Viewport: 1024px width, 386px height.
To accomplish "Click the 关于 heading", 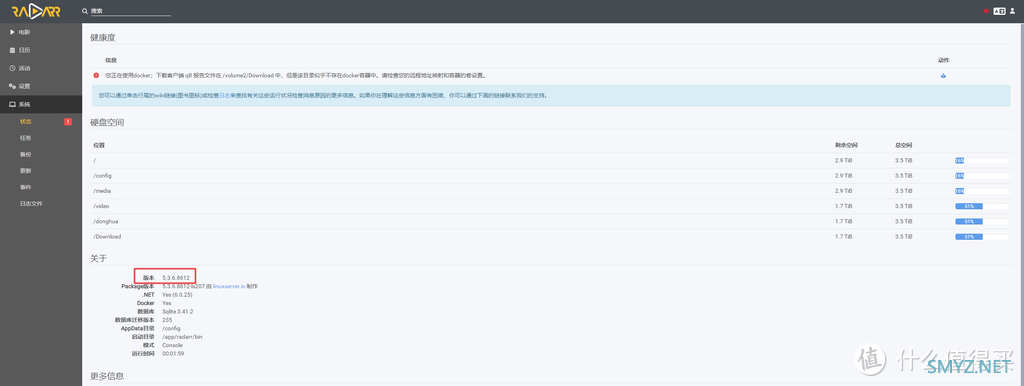I will pos(99,259).
